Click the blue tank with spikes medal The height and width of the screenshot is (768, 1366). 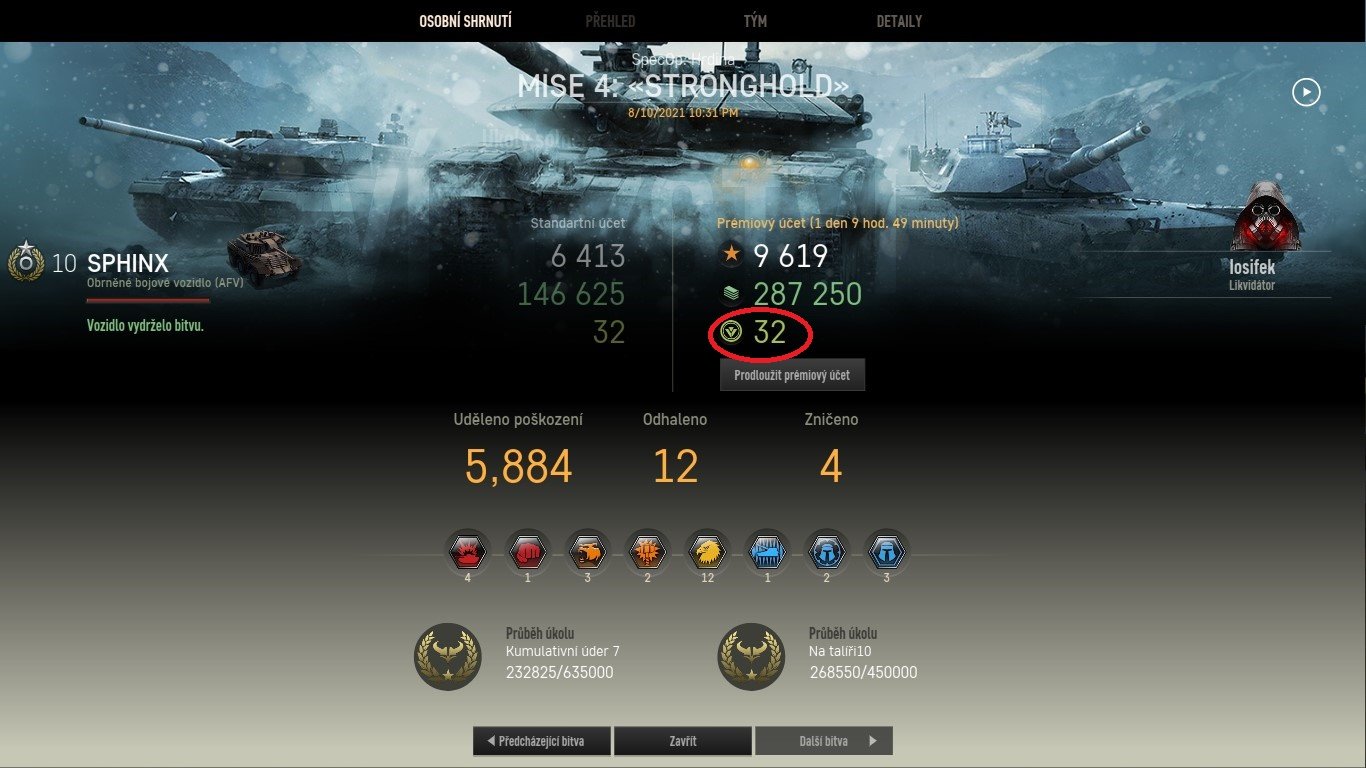click(x=767, y=551)
